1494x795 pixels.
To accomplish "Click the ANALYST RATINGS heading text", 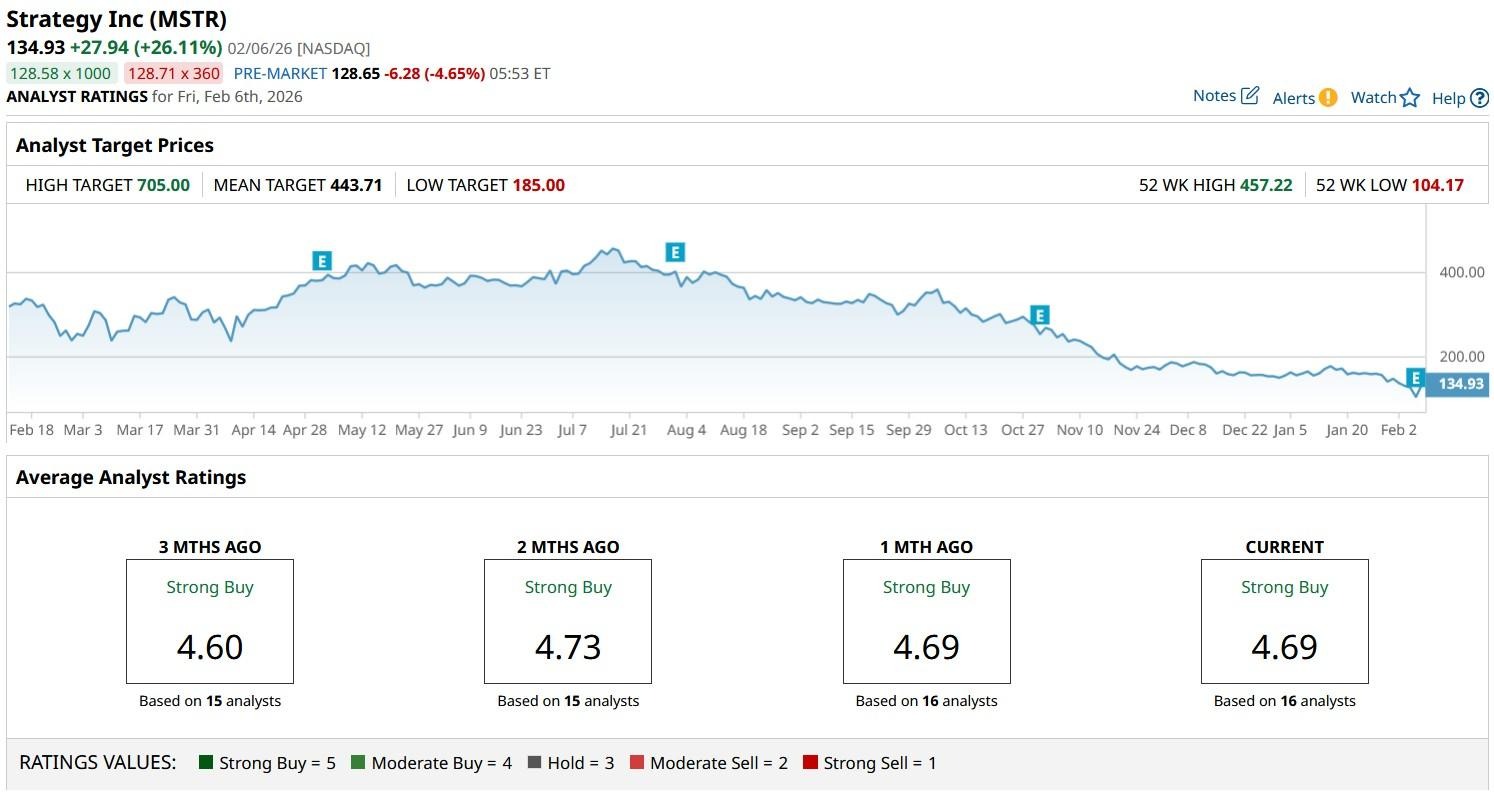I will pyautogui.click(x=77, y=96).
